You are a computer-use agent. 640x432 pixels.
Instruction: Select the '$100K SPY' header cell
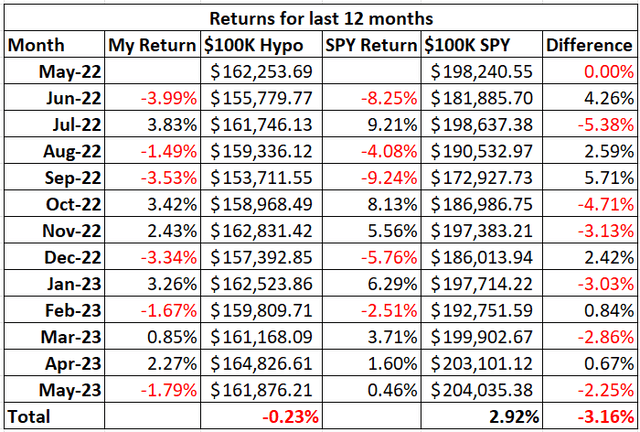481,45
